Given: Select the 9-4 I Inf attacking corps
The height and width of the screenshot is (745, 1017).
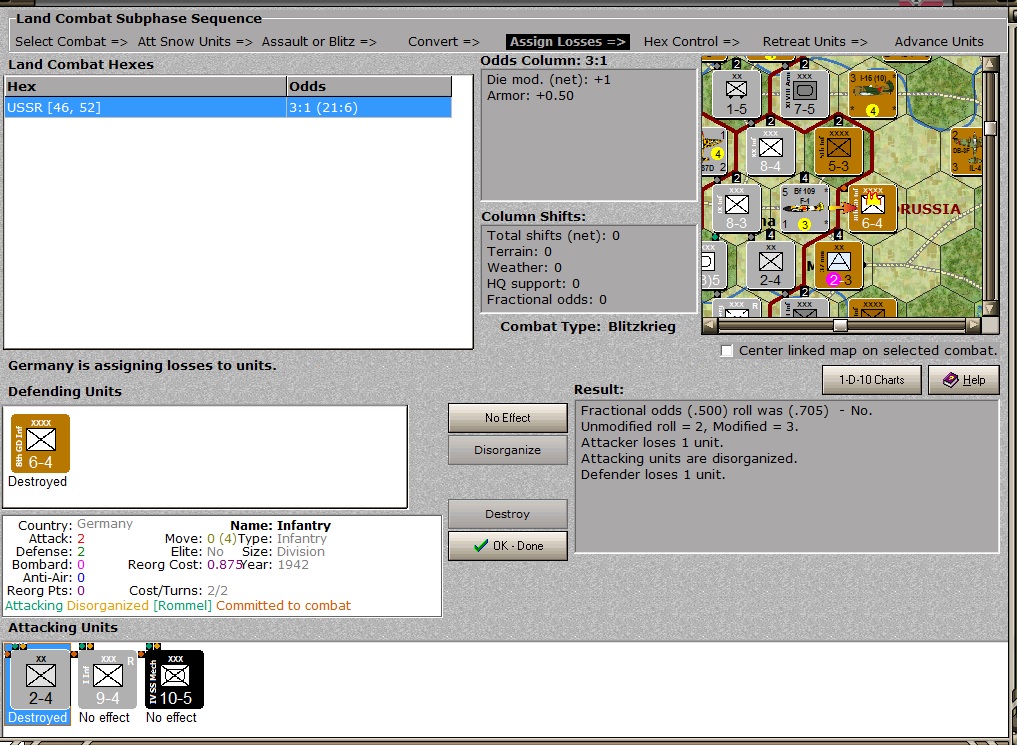Looking at the screenshot, I should click(x=107, y=678).
